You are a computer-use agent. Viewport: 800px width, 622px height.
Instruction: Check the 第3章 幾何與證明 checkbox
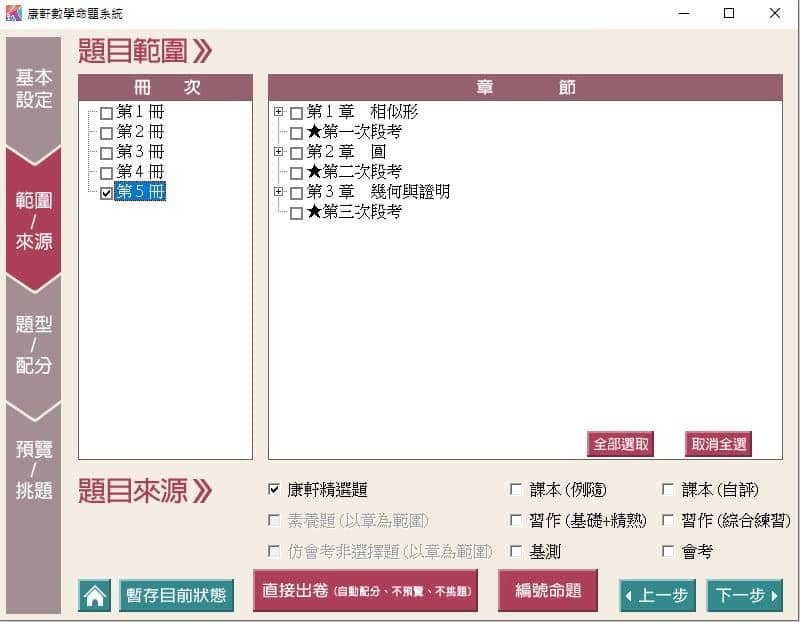[x=296, y=193]
